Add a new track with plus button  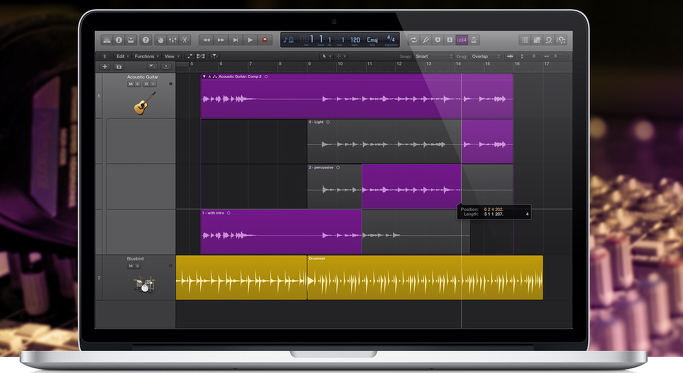tap(105, 67)
